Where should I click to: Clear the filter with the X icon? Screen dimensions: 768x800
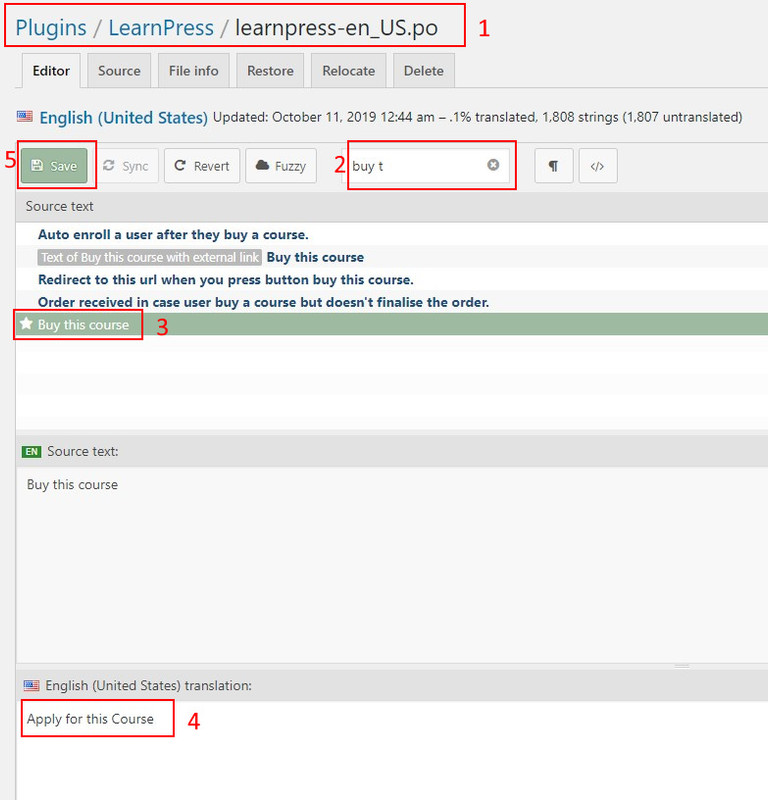pos(493,165)
